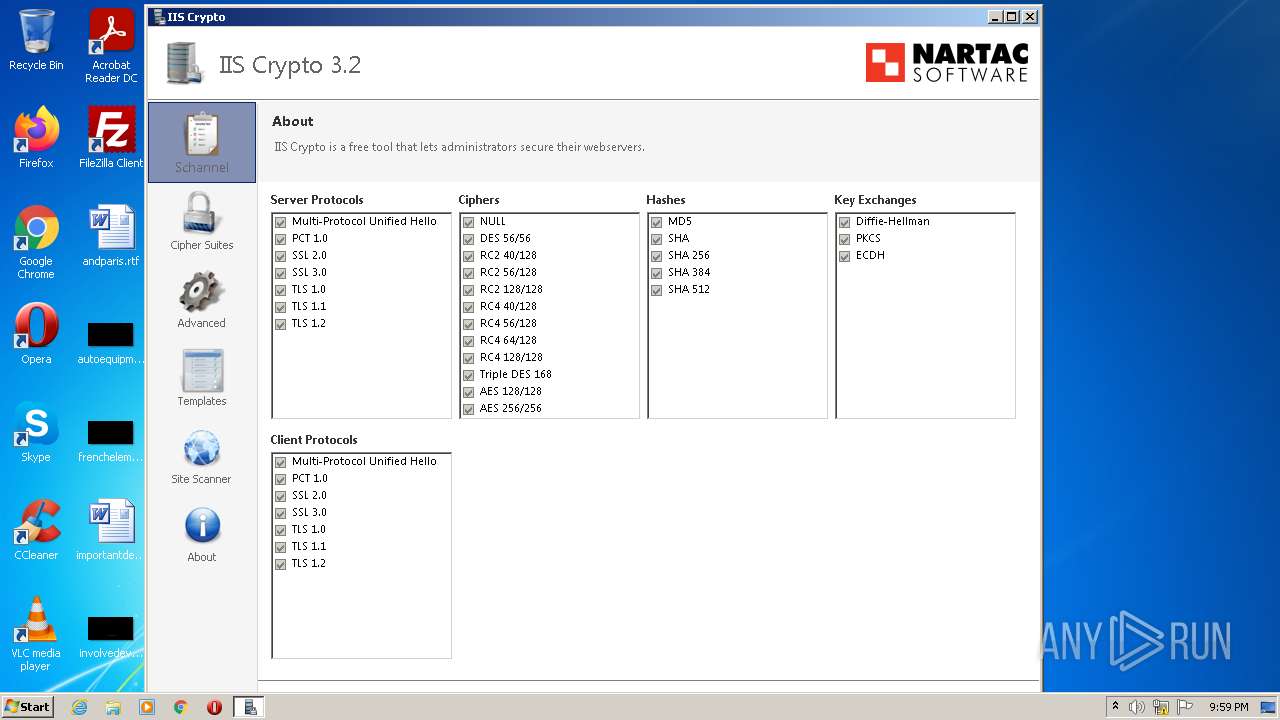Launch Internet Explorer from taskbar
Viewport: 1280px width, 720px height.
(x=80, y=707)
